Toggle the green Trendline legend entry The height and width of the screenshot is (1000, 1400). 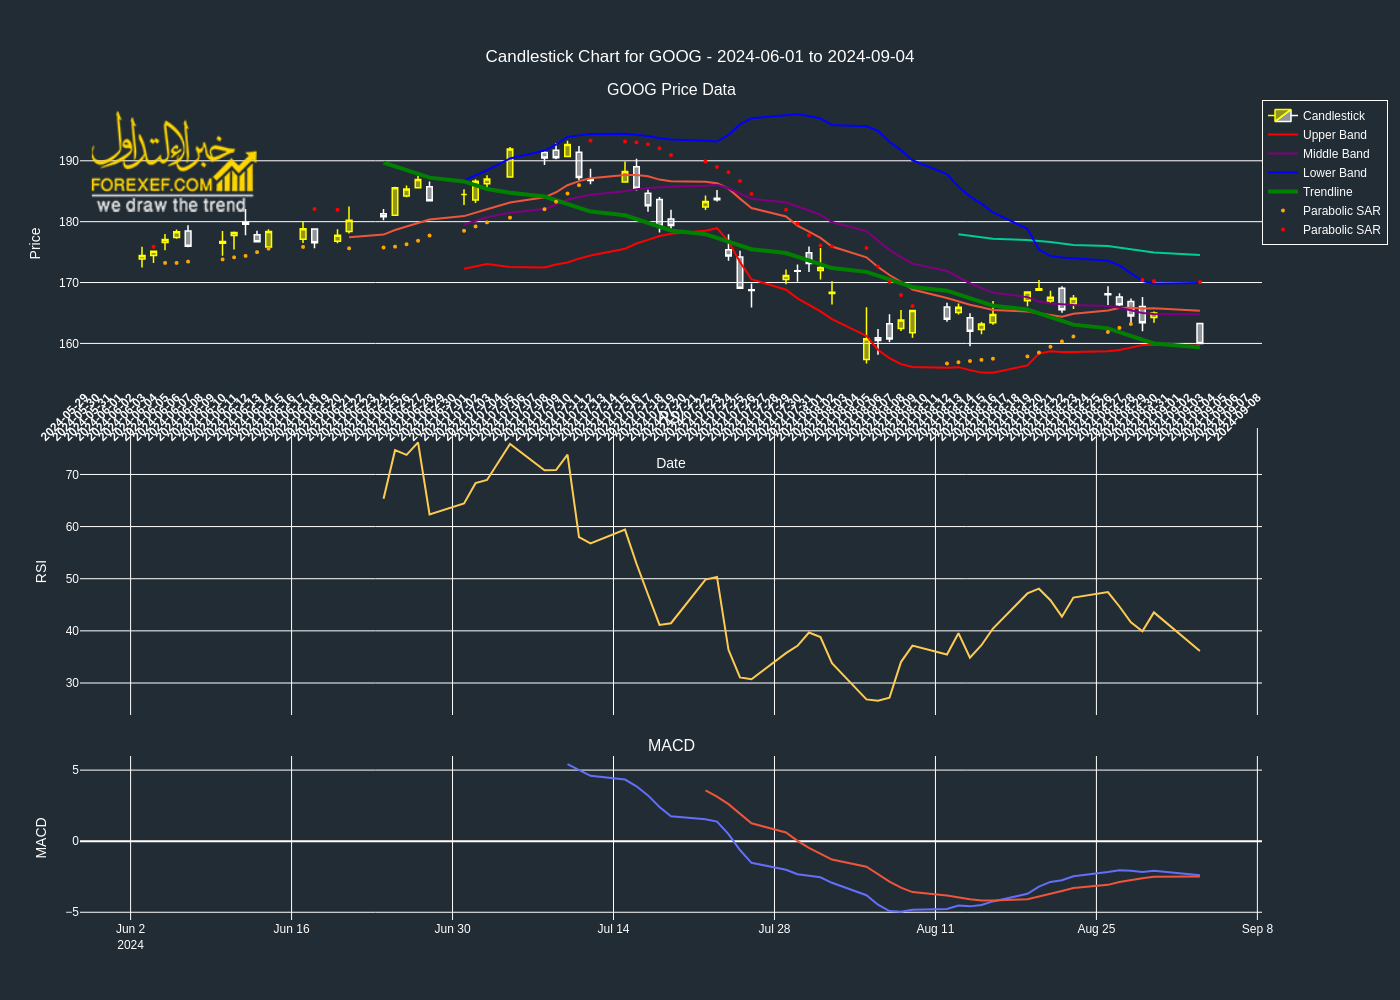point(1326,192)
